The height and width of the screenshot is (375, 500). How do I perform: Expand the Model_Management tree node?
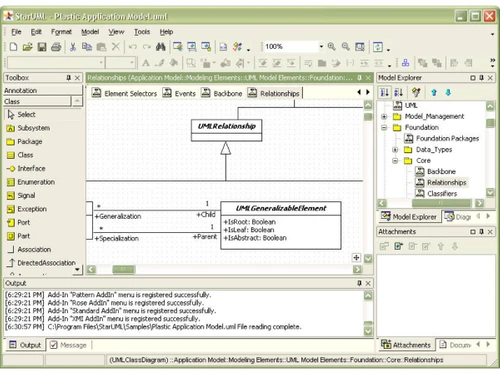(384, 117)
